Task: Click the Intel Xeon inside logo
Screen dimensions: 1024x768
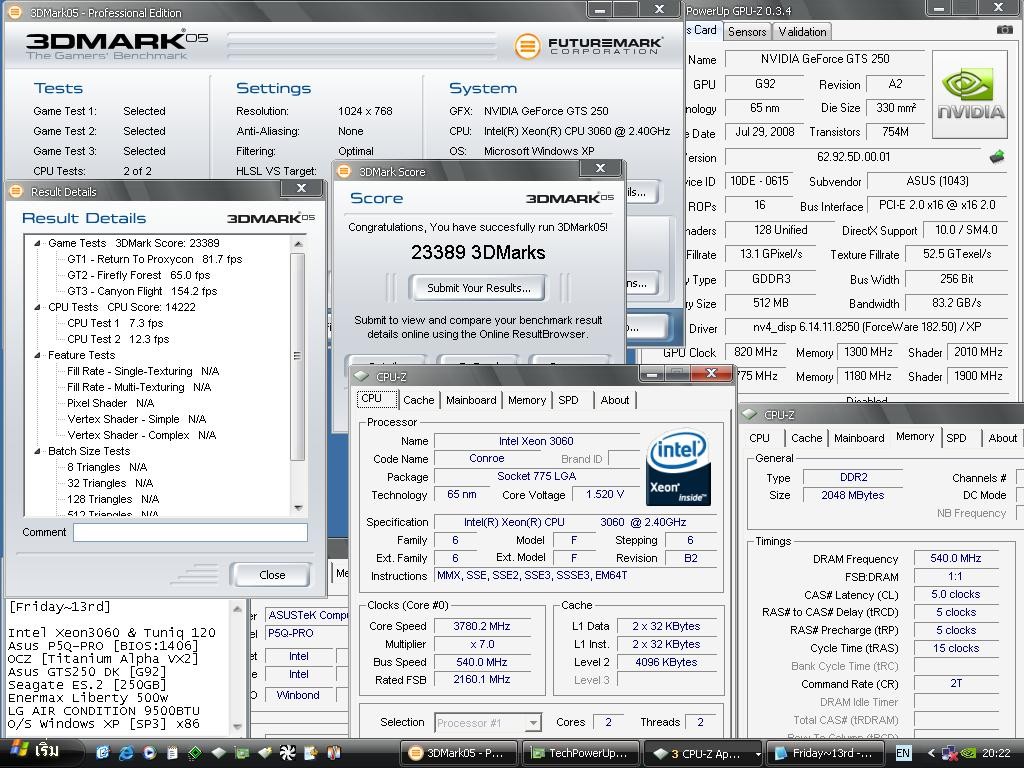Action: coord(678,468)
